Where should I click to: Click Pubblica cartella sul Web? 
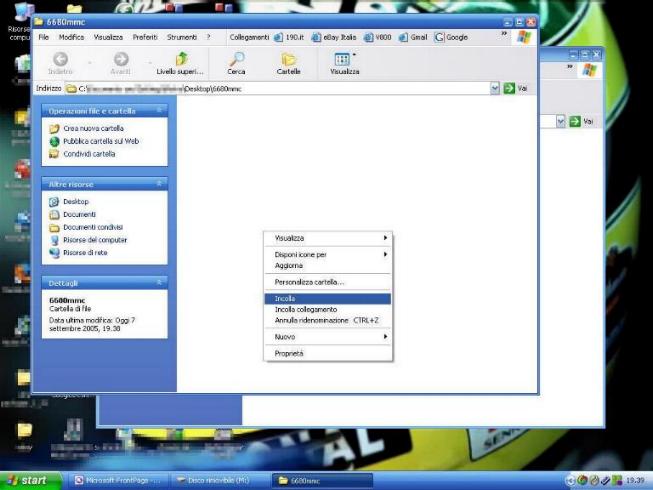click(101, 141)
